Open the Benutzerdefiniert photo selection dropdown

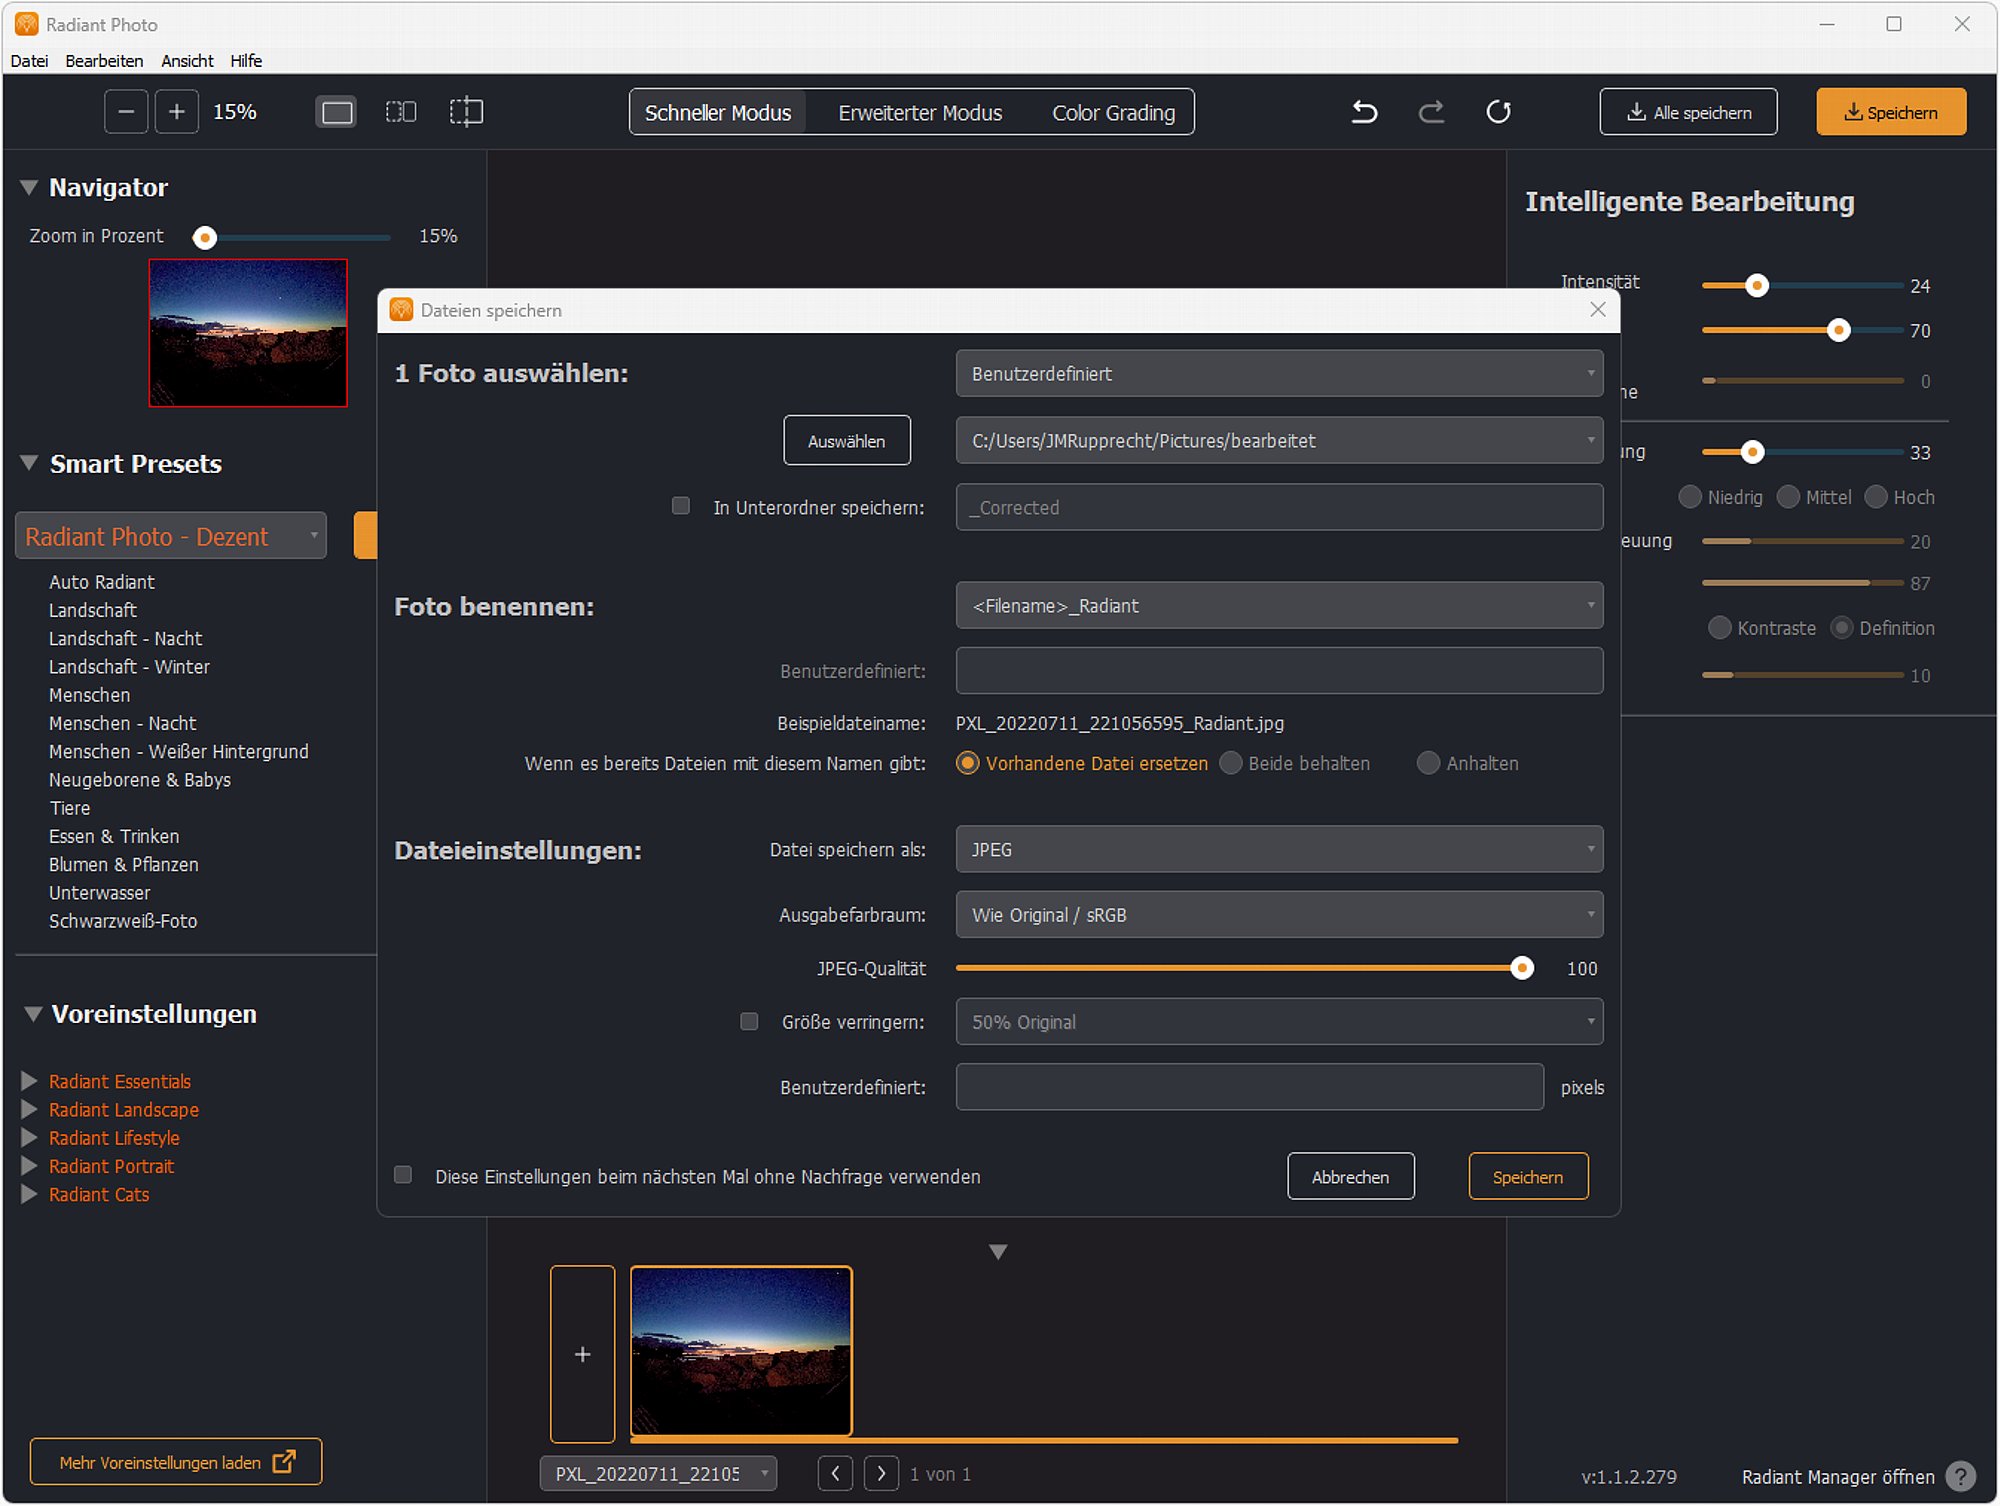click(x=1279, y=373)
